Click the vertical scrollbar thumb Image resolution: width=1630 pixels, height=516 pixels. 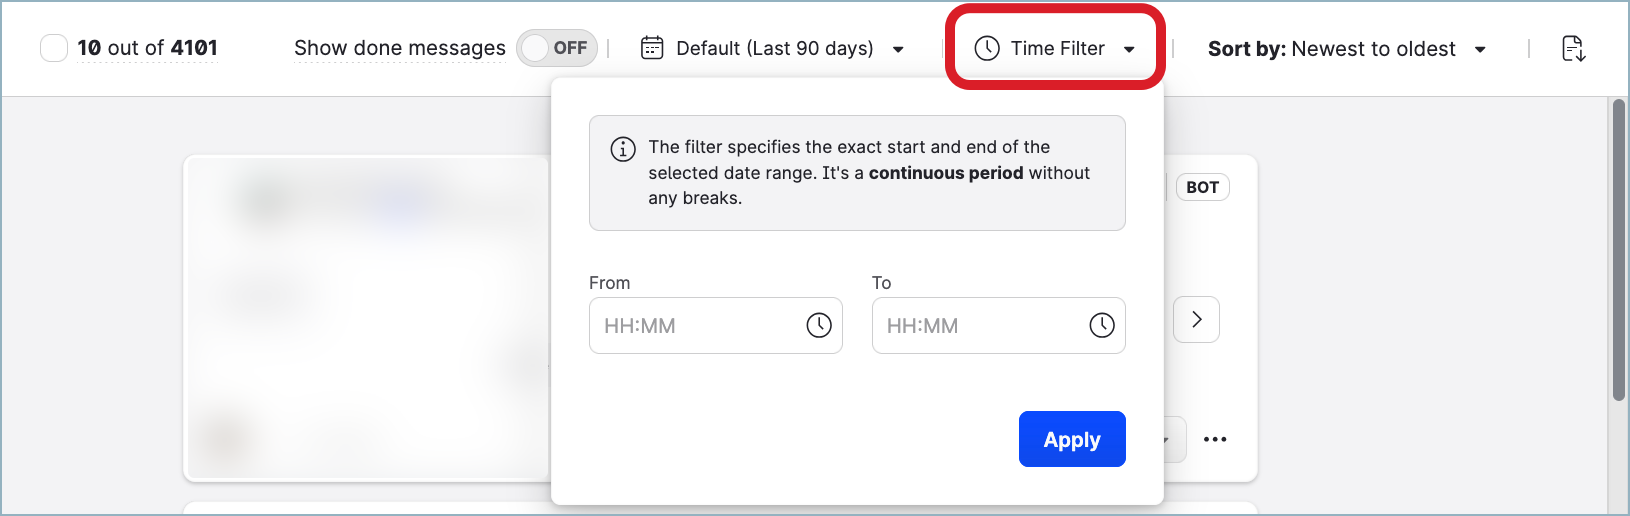pyautogui.click(x=1619, y=250)
